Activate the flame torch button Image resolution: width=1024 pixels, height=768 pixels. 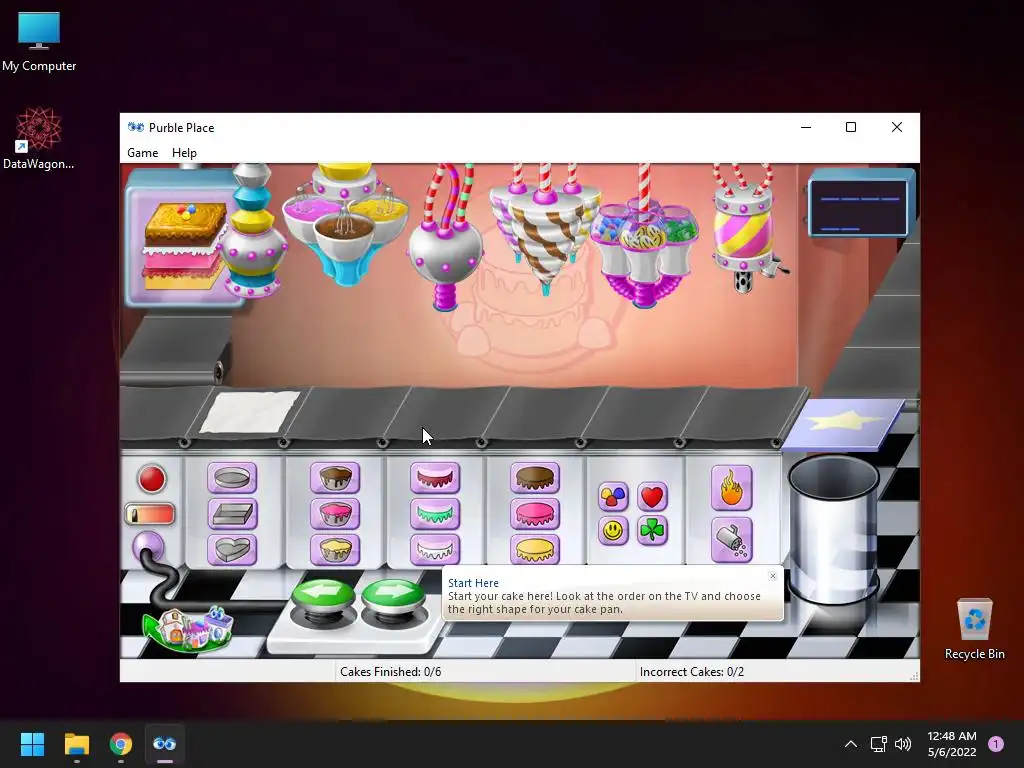(x=731, y=488)
